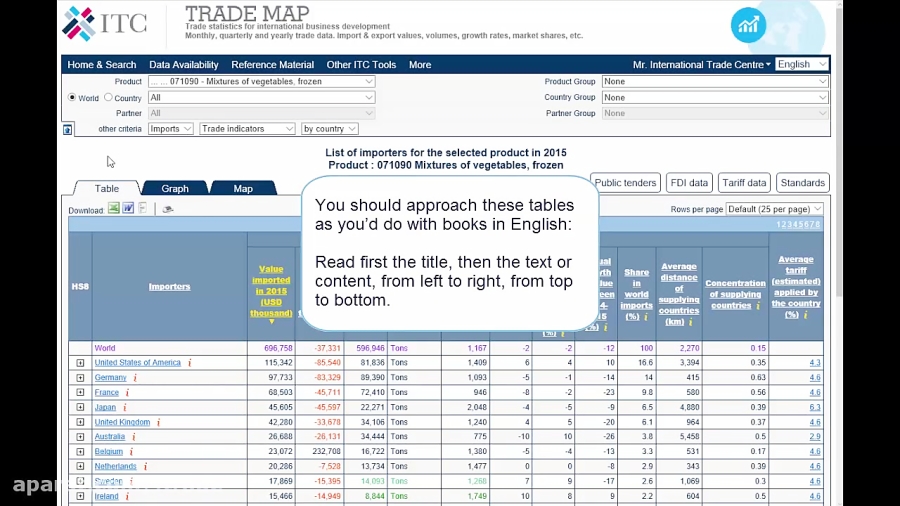Click Japan's 6.3 tariff link

[814, 407]
